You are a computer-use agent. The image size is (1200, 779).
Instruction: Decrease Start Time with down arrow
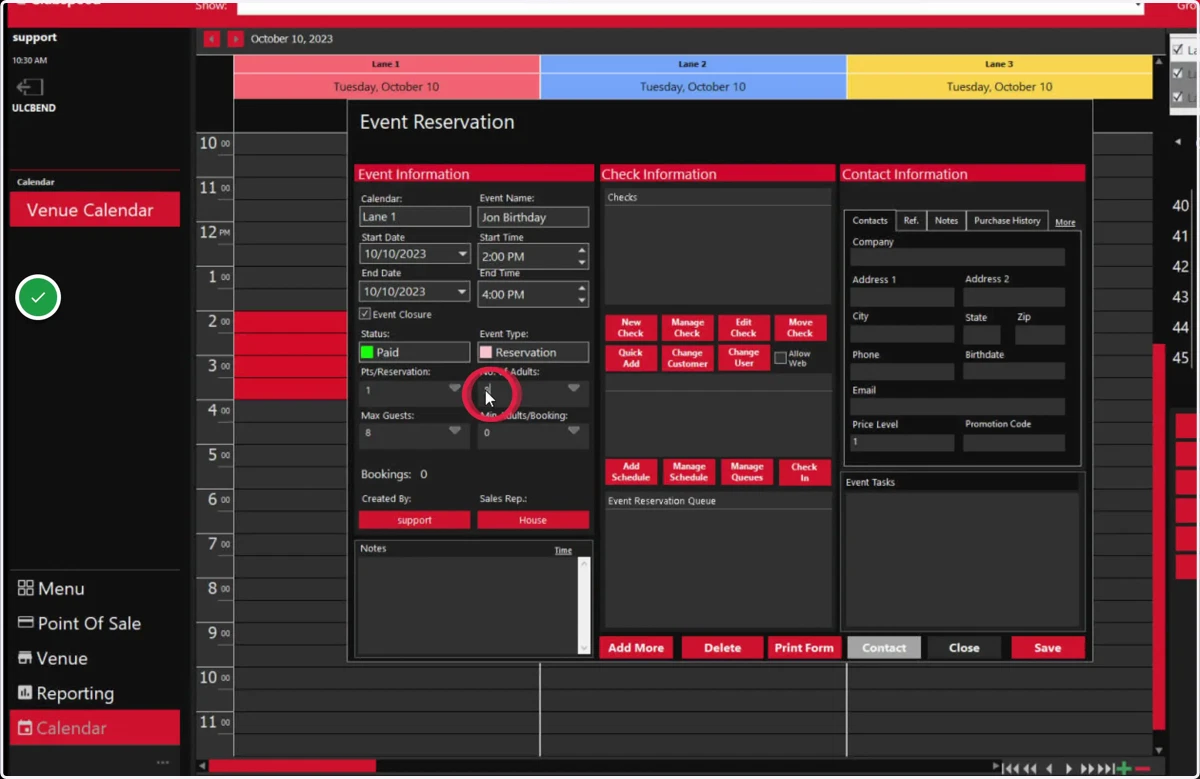tap(582, 263)
